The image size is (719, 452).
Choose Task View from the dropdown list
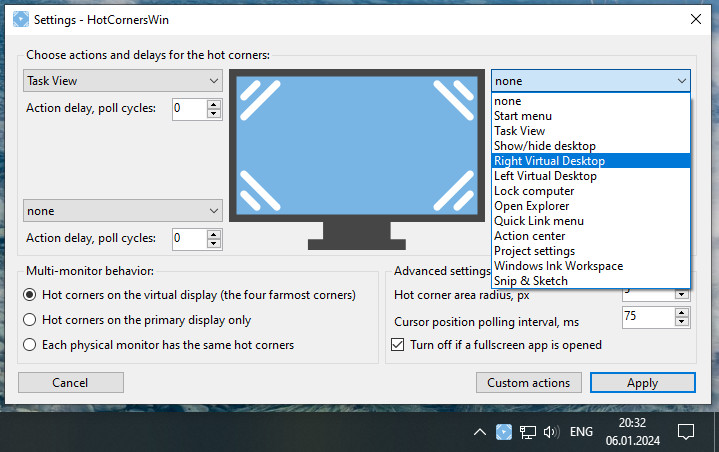coord(591,131)
